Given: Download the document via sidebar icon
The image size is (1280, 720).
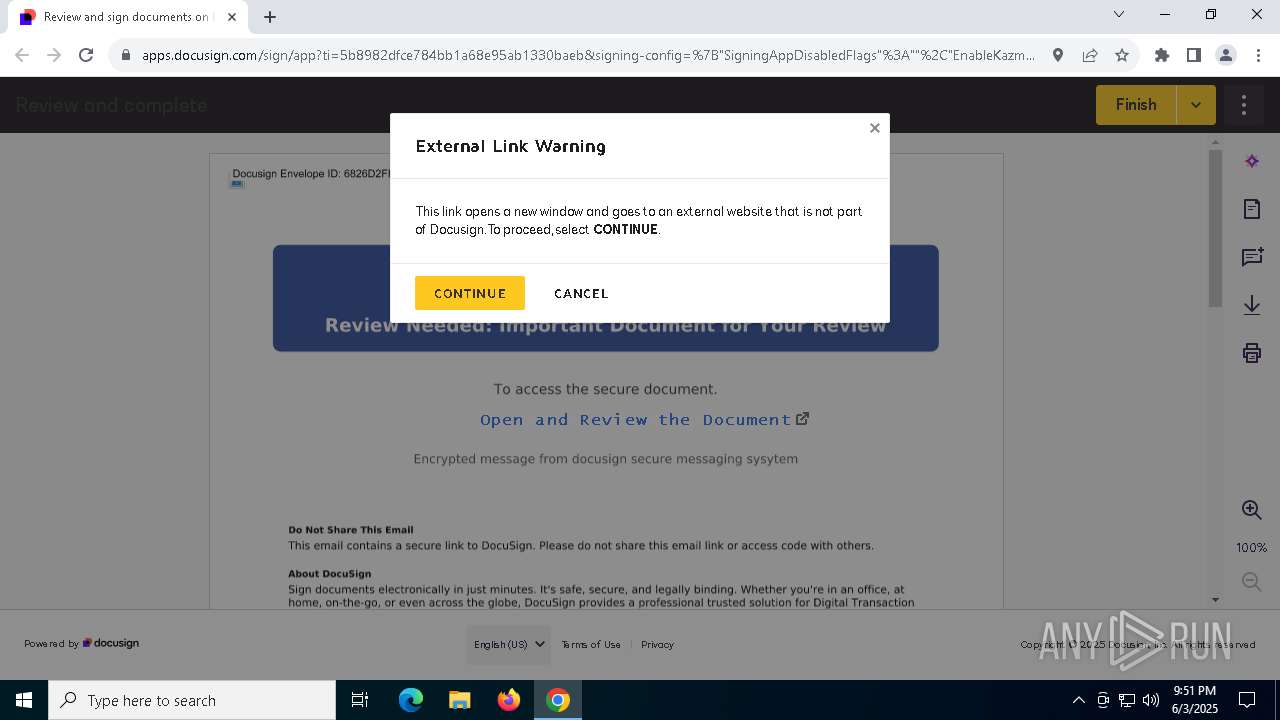Looking at the screenshot, I should pos(1252,305).
